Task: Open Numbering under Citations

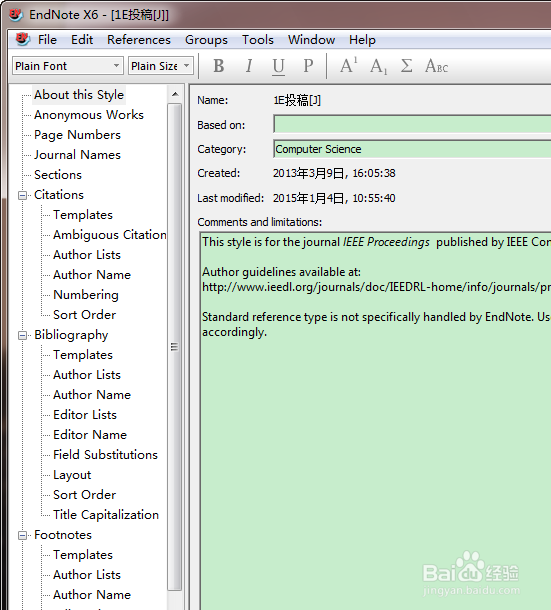Action: point(86,295)
